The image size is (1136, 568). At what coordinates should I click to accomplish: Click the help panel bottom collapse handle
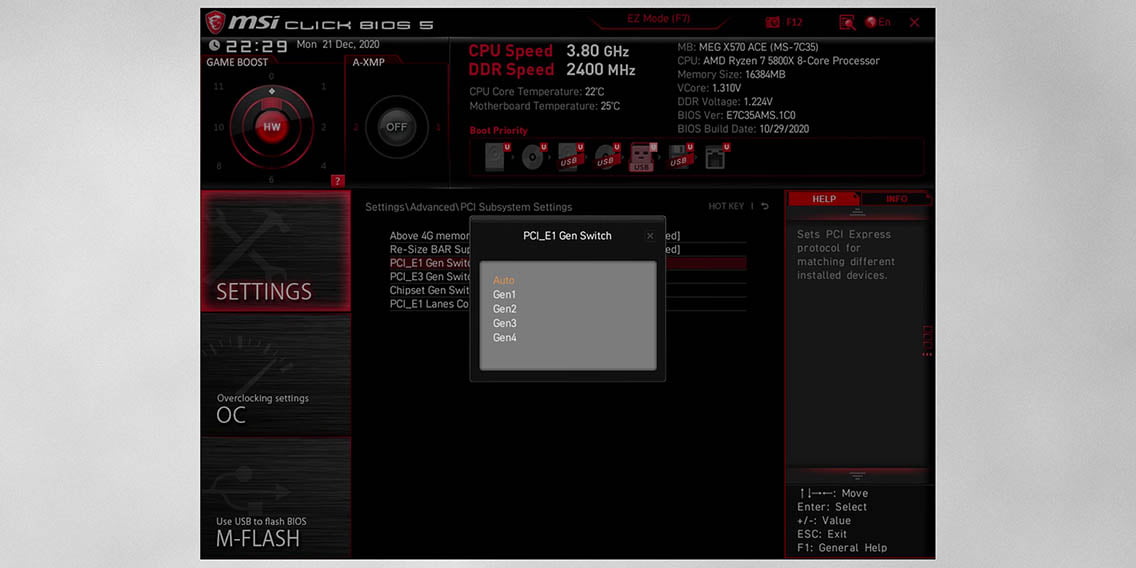[x=858, y=476]
